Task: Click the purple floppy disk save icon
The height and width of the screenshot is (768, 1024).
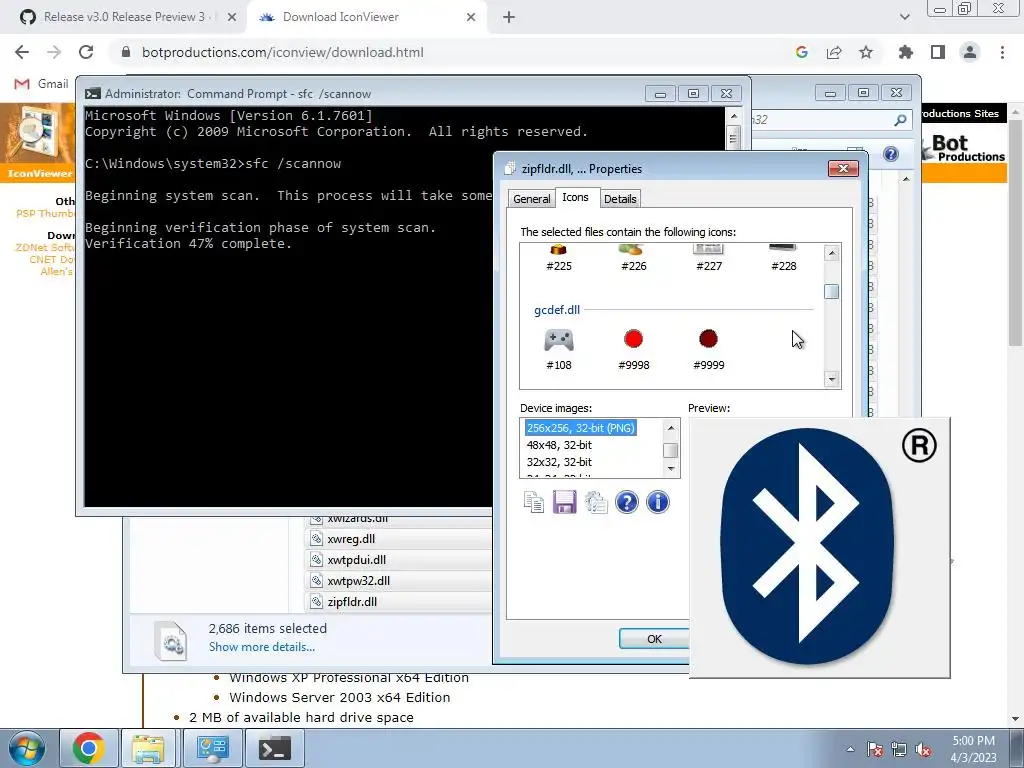Action: [x=564, y=502]
